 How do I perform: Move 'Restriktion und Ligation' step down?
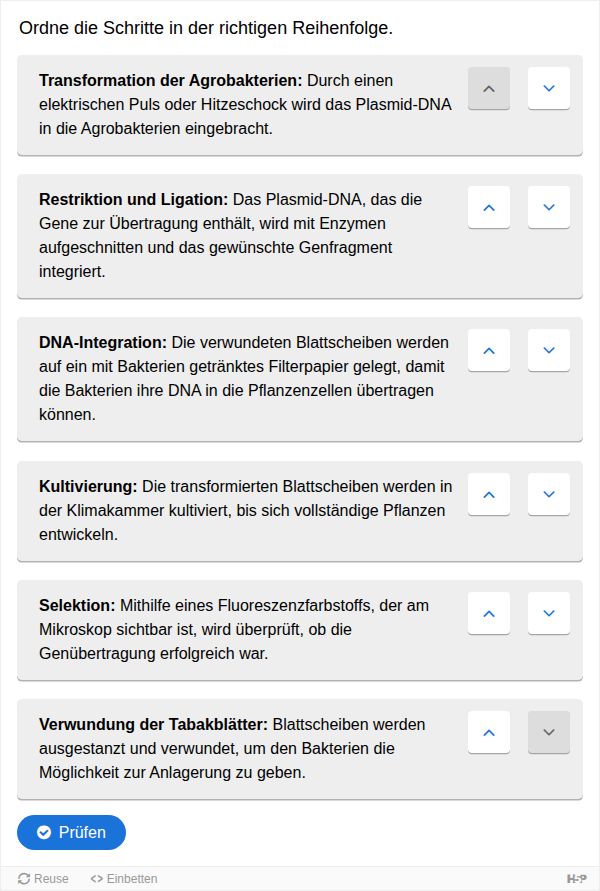coord(548,207)
